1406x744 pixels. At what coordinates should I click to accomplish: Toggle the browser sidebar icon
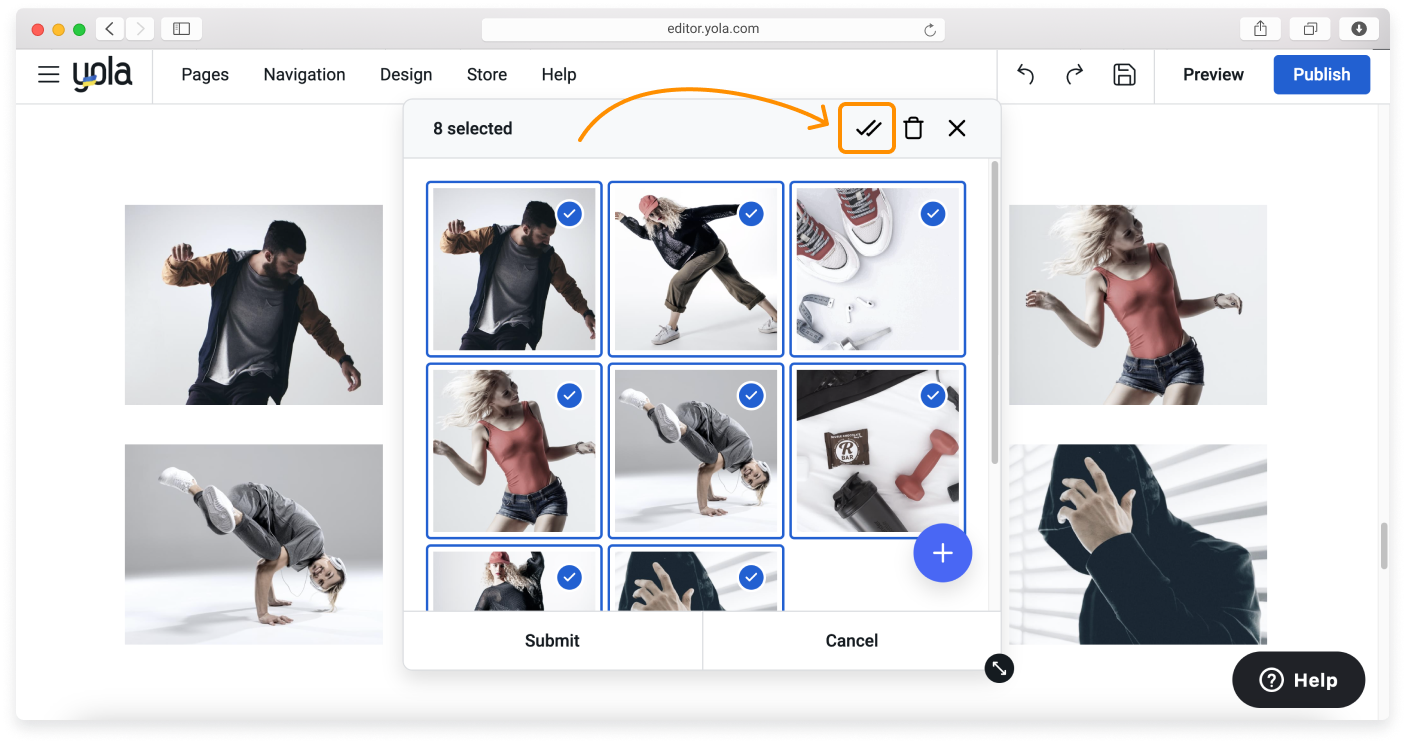pyautogui.click(x=181, y=28)
